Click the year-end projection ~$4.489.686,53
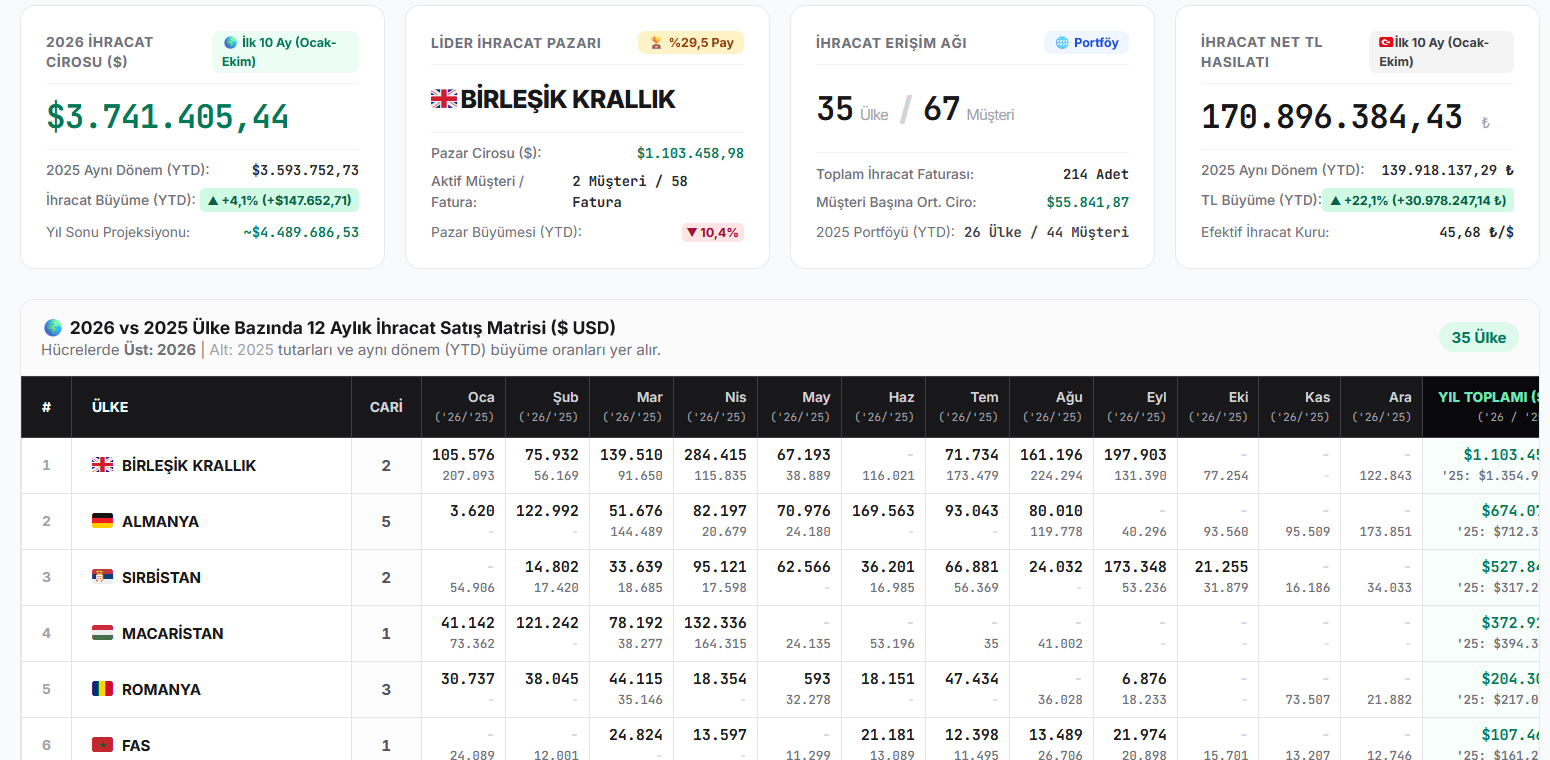Image resolution: width=1550 pixels, height=760 pixels. 301,233
